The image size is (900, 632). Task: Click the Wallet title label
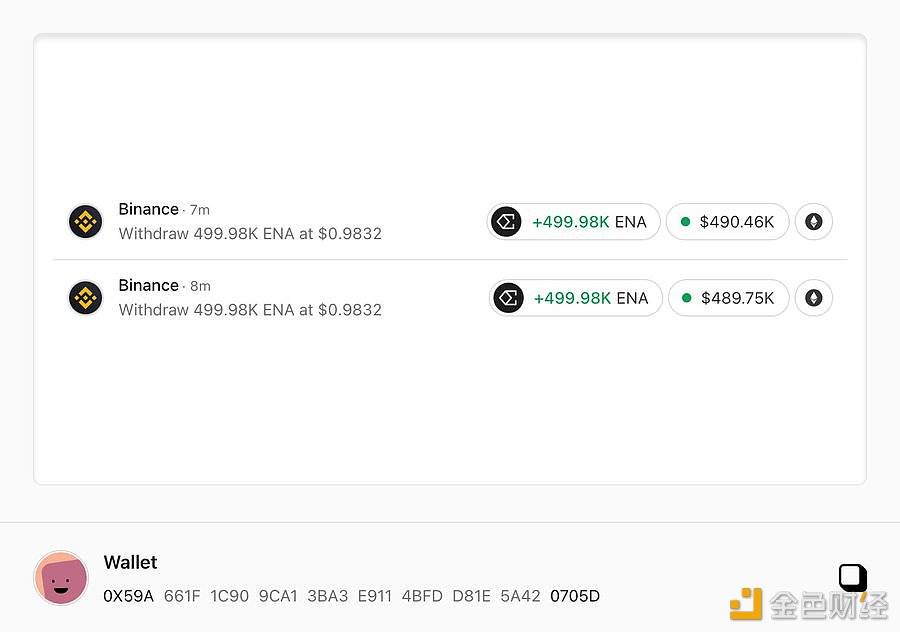click(130, 562)
